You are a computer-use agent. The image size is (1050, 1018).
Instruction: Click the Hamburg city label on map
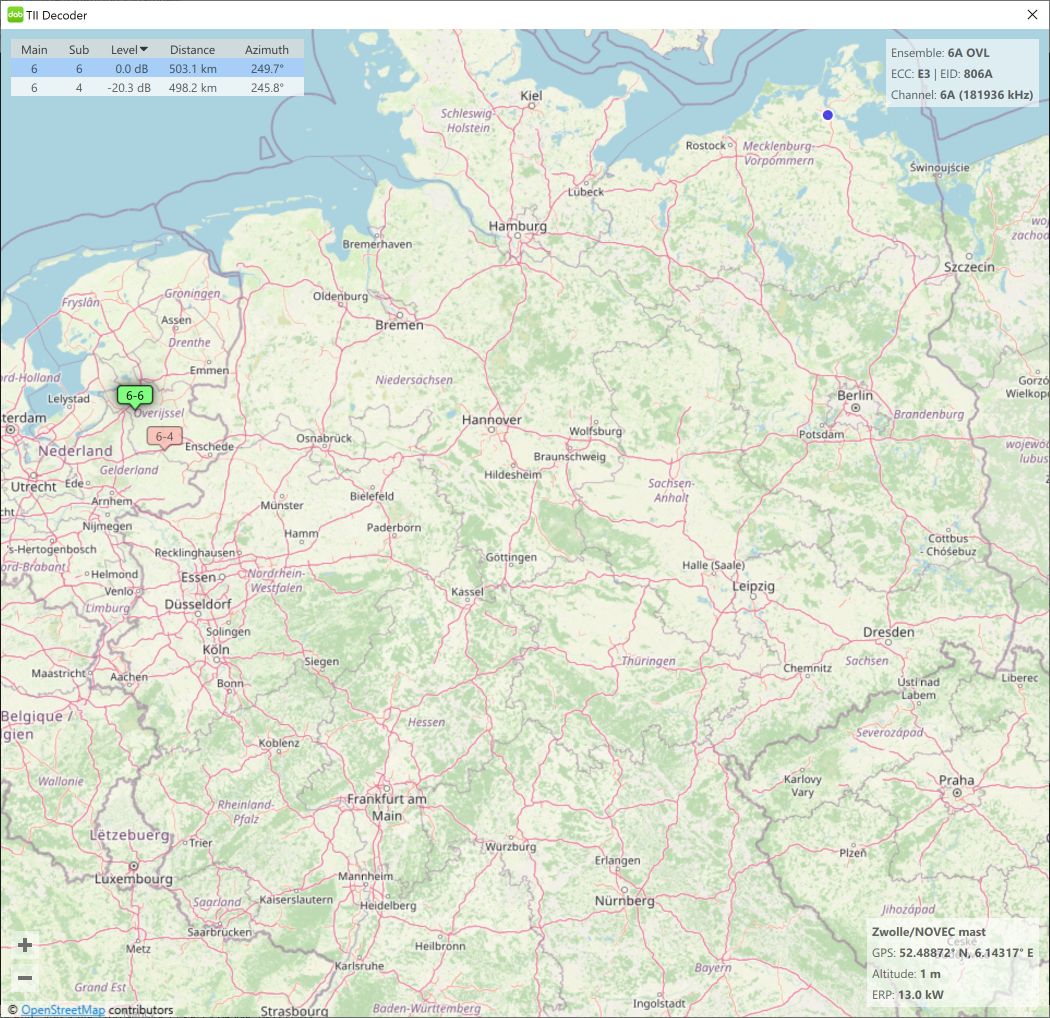[517, 226]
